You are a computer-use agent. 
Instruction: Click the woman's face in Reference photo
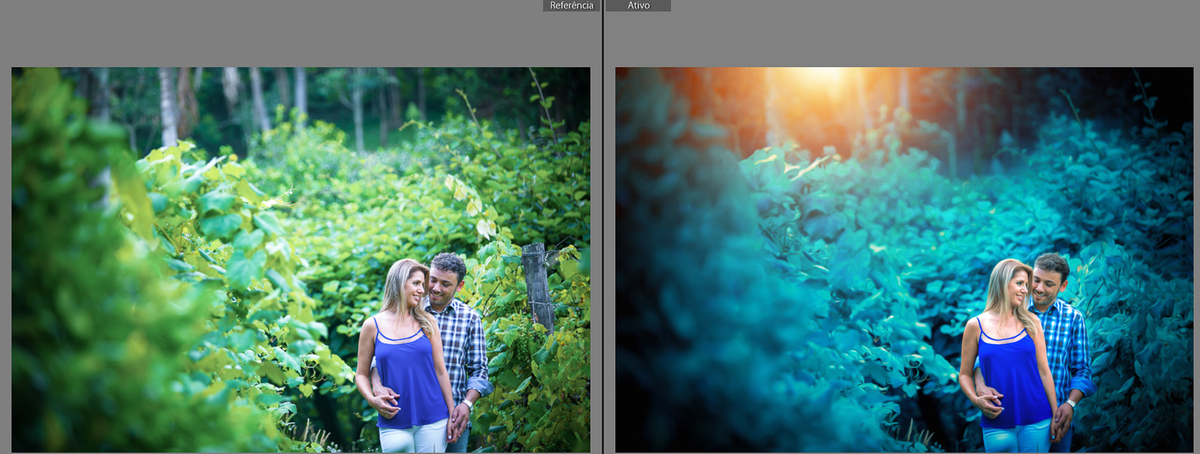tap(410, 289)
